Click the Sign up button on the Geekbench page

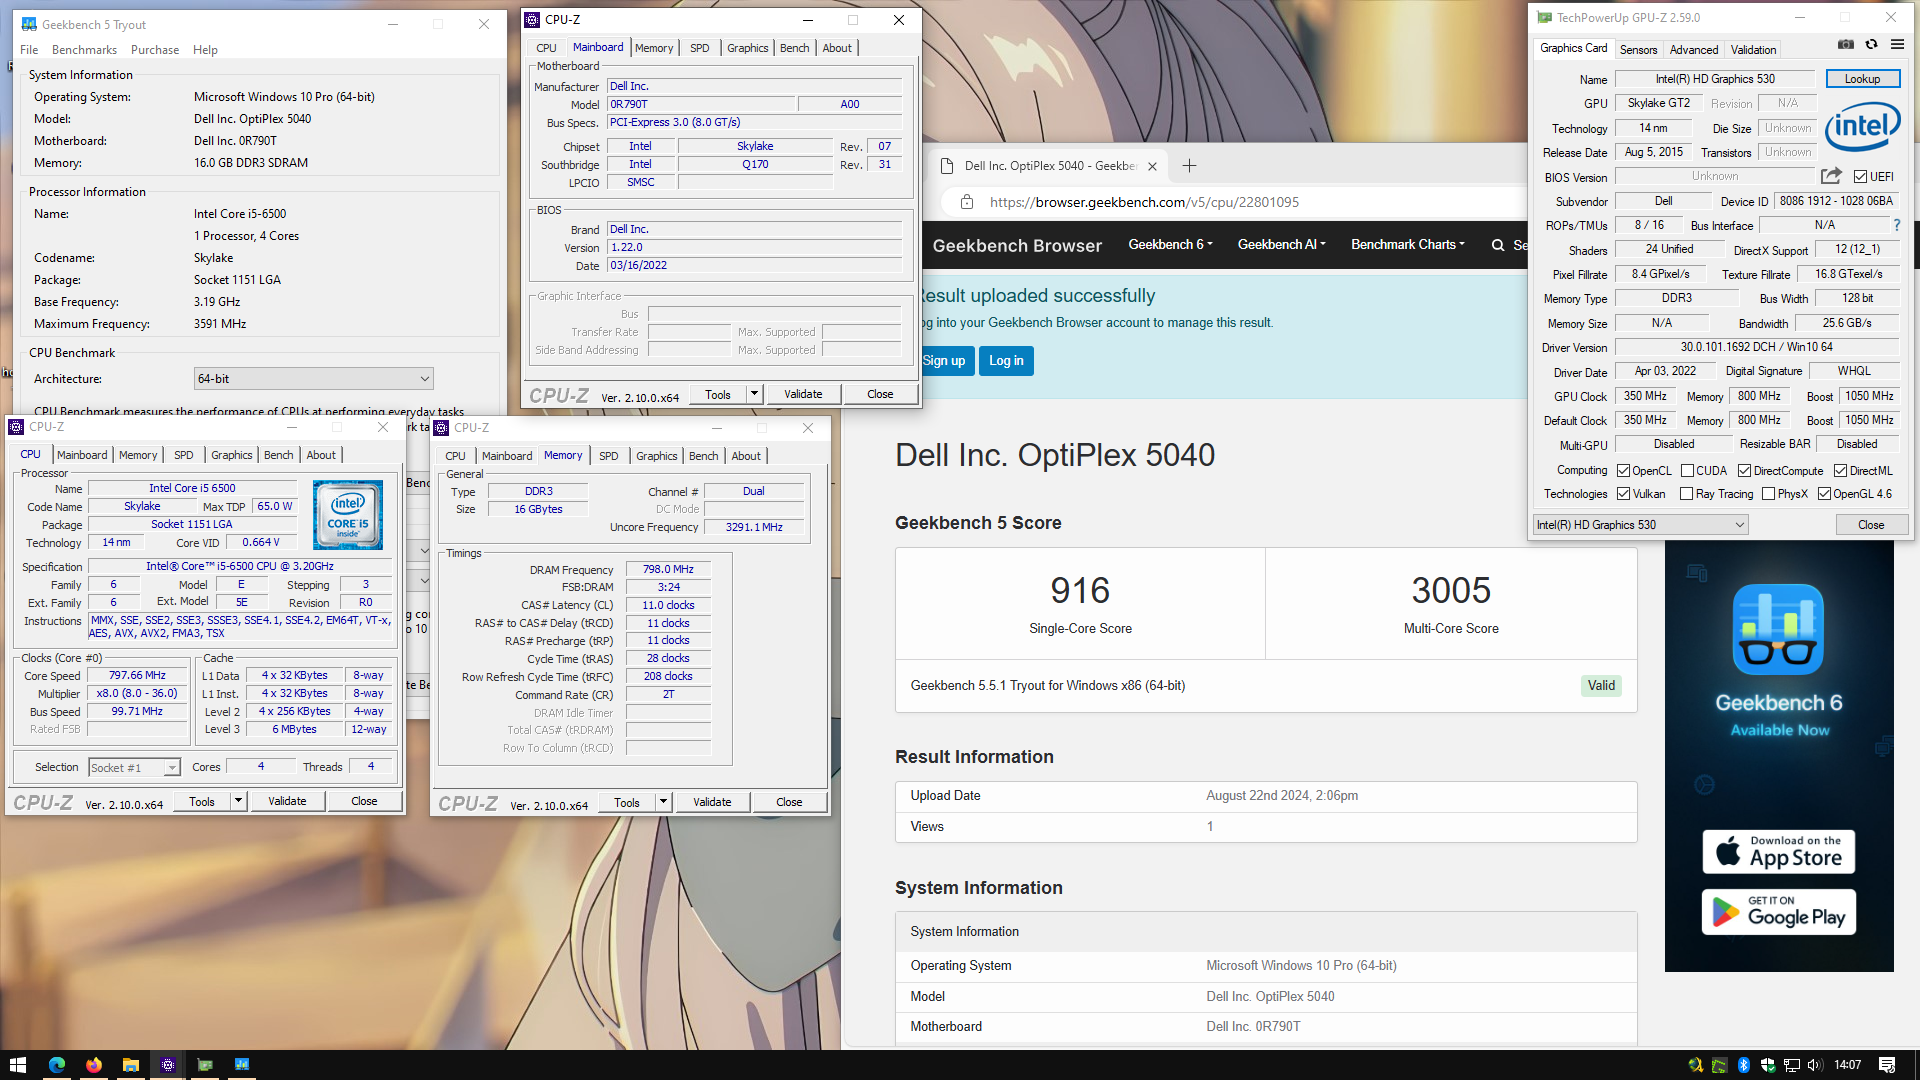click(944, 361)
